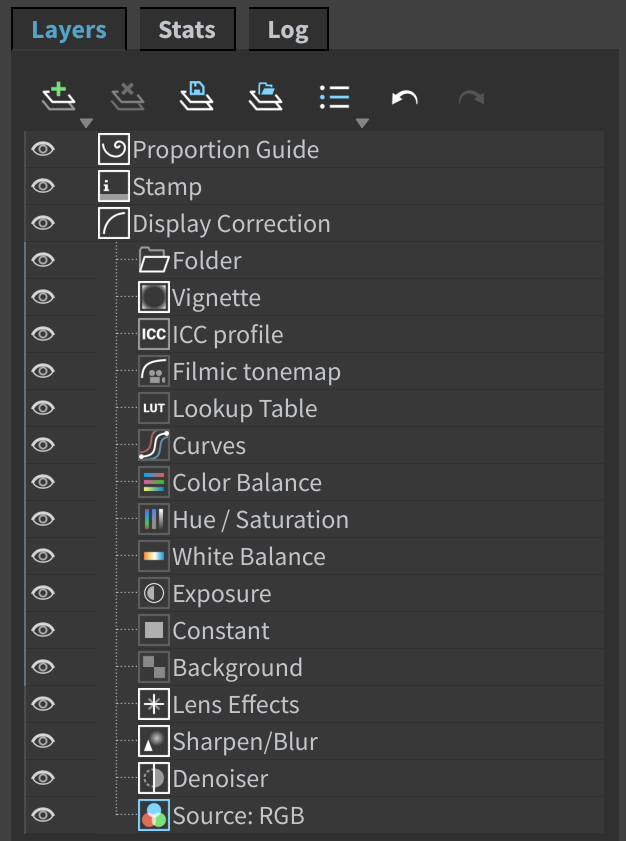The width and height of the screenshot is (626, 841).
Task: Select the Folder layer item
Action: 314,260
